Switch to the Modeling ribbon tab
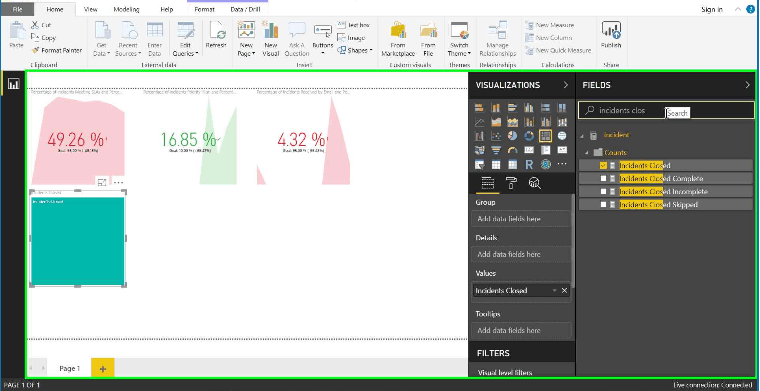This screenshot has height=391, width=760. click(127, 9)
